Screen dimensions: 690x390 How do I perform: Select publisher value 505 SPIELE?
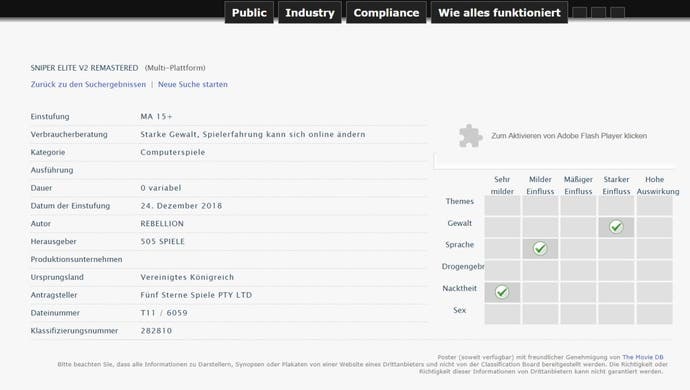[x=162, y=241]
